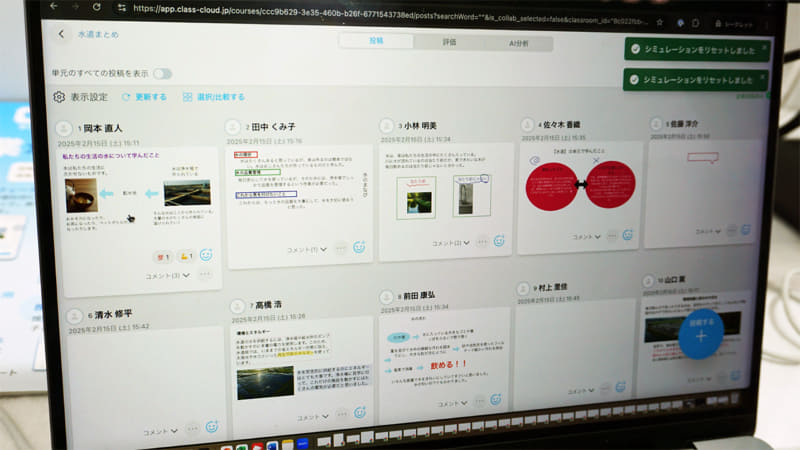This screenshot has height=450, width=800.
Task: Click the 更新する refresh button
Action: point(144,97)
